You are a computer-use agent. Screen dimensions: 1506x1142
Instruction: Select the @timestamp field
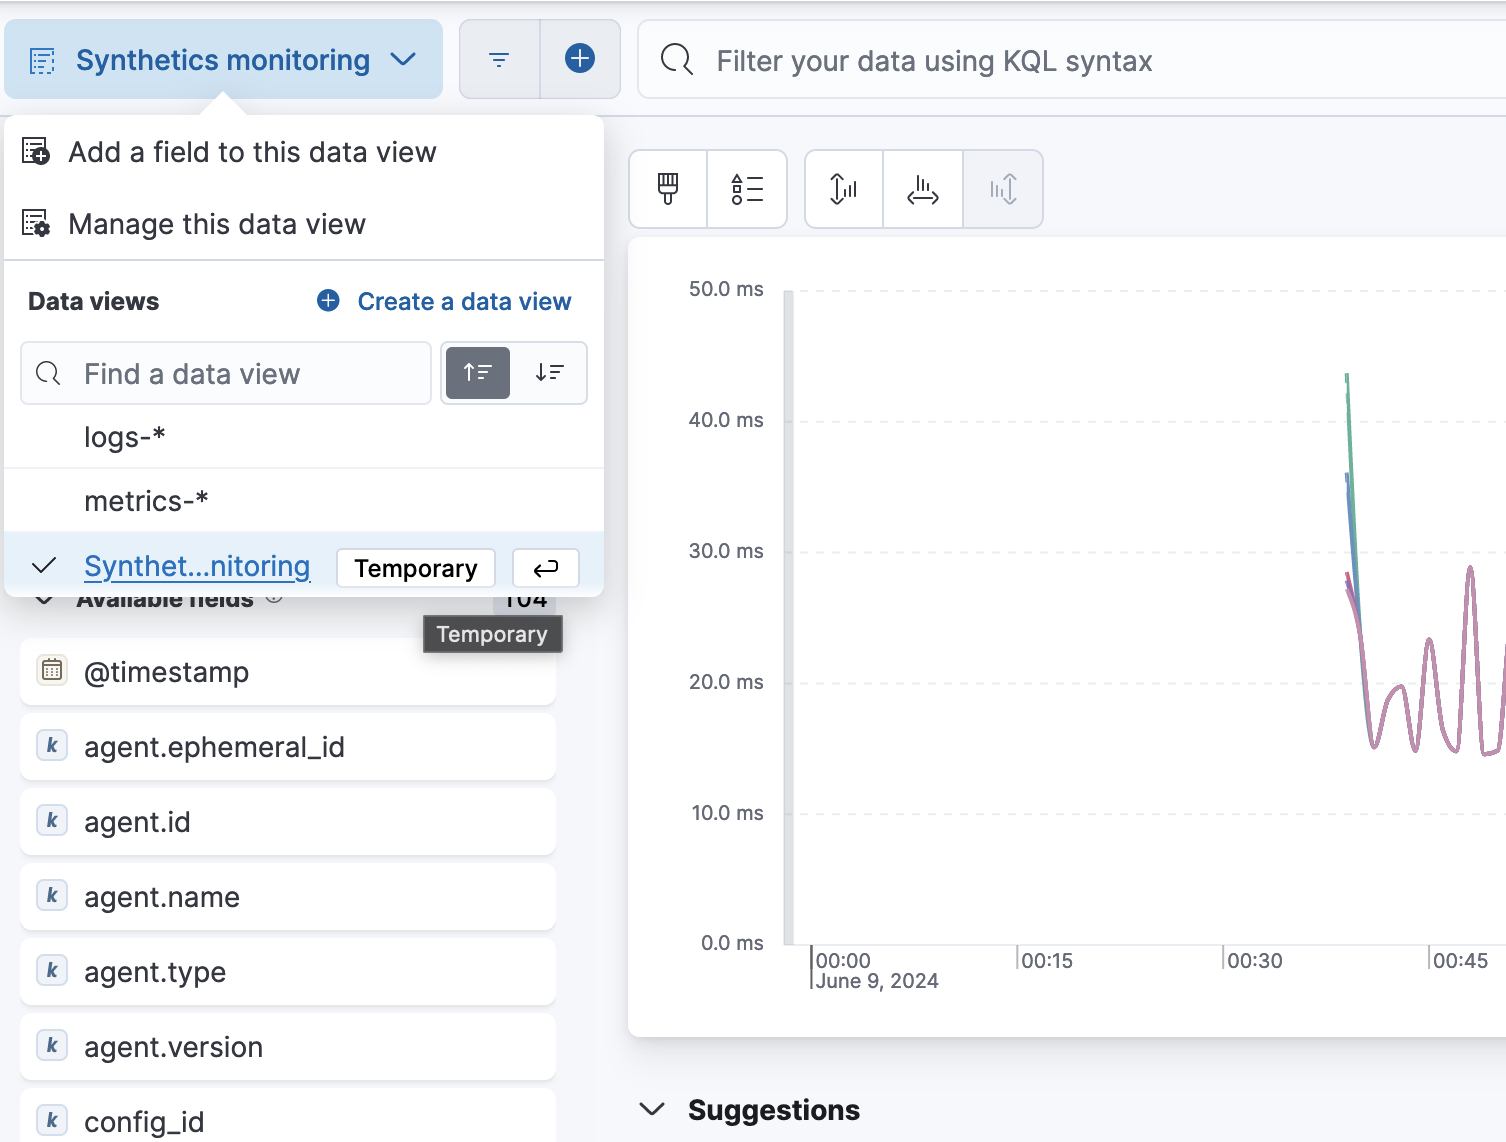coord(288,672)
